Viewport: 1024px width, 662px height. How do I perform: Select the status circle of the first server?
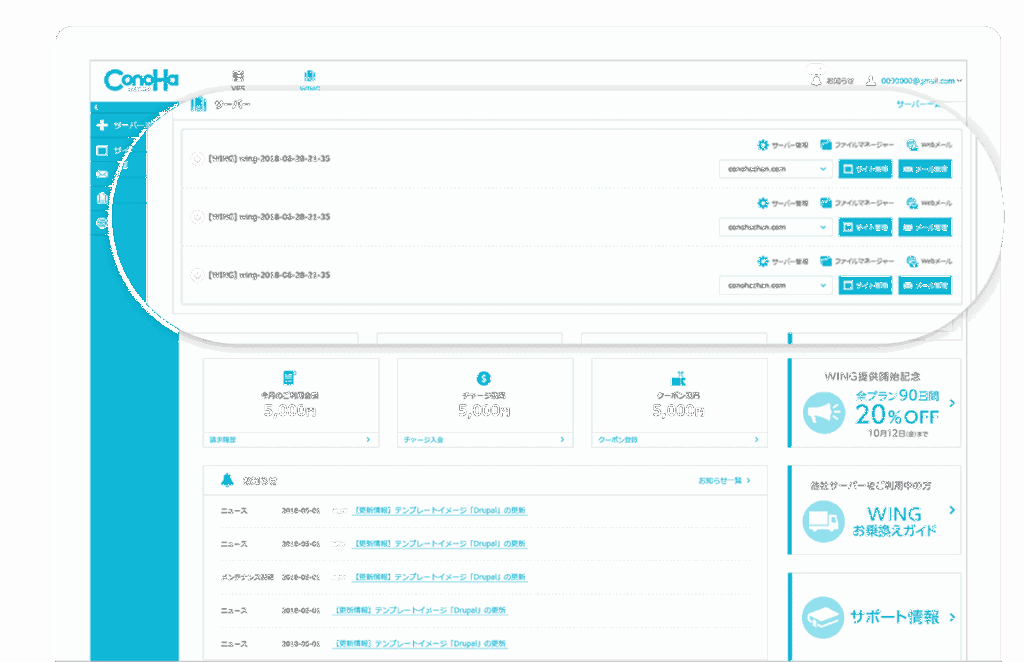(x=197, y=159)
